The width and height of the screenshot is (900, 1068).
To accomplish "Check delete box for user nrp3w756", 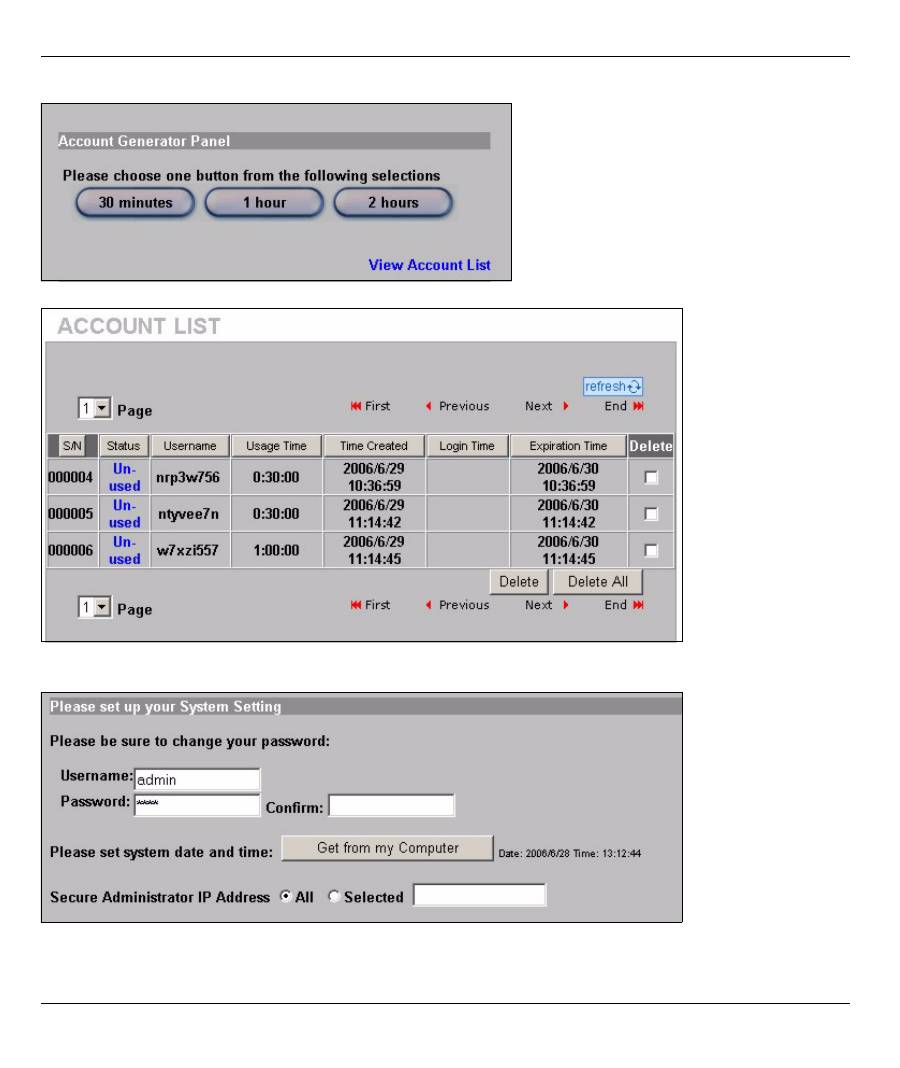I will point(651,478).
